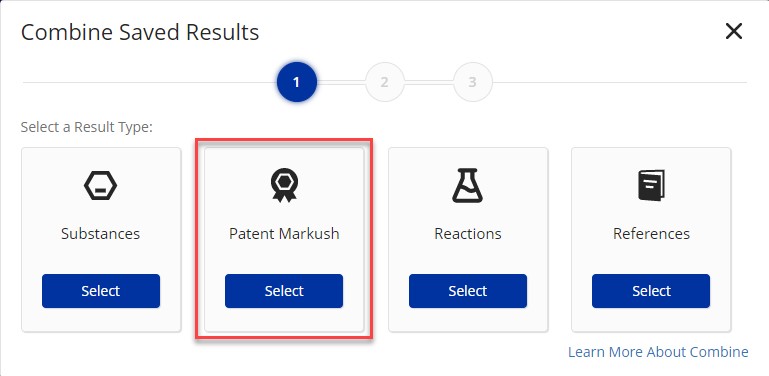Jump to step 3 circle
769x376 pixels.
coord(472,82)
